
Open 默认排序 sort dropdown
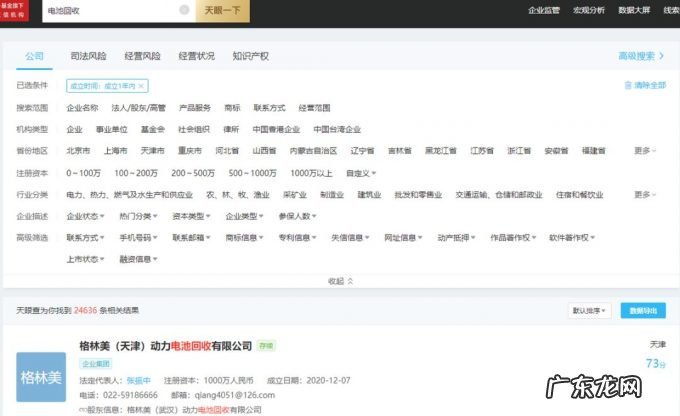click(x=589, y=311)
